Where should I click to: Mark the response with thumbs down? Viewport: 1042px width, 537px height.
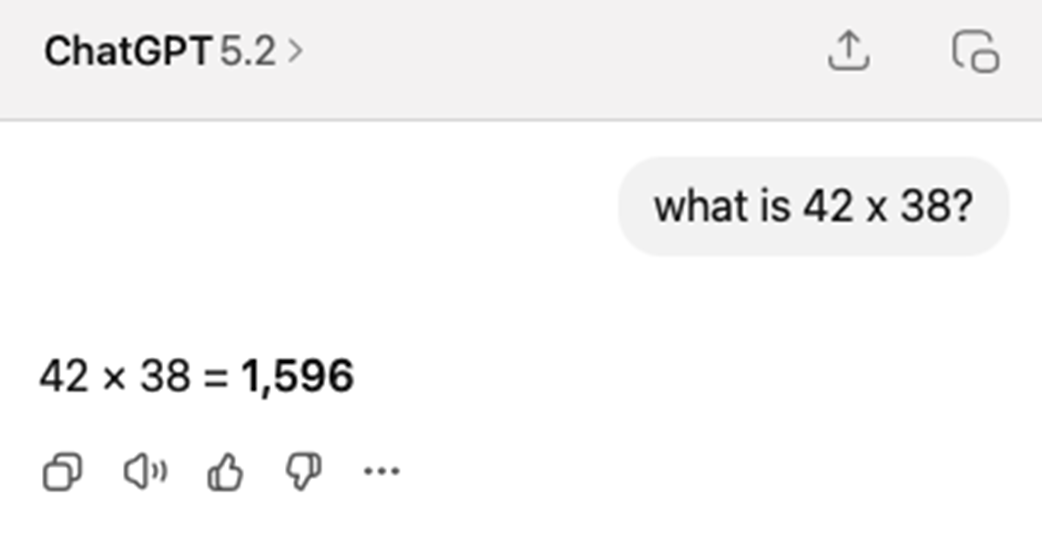coord(303,471)
